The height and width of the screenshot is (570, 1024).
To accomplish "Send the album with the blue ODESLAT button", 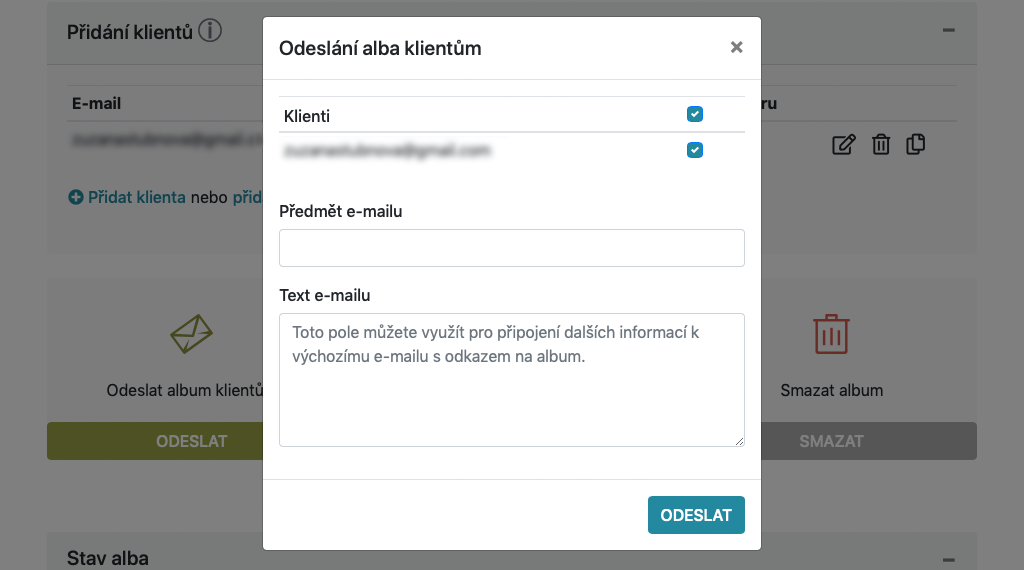I will 696,515.
